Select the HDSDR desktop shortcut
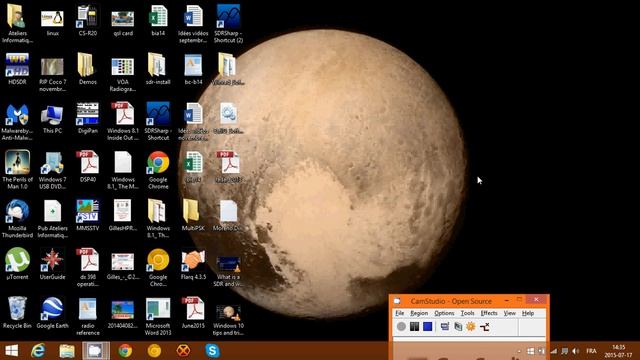The image size is (640, 360). [x=17, y=69]
